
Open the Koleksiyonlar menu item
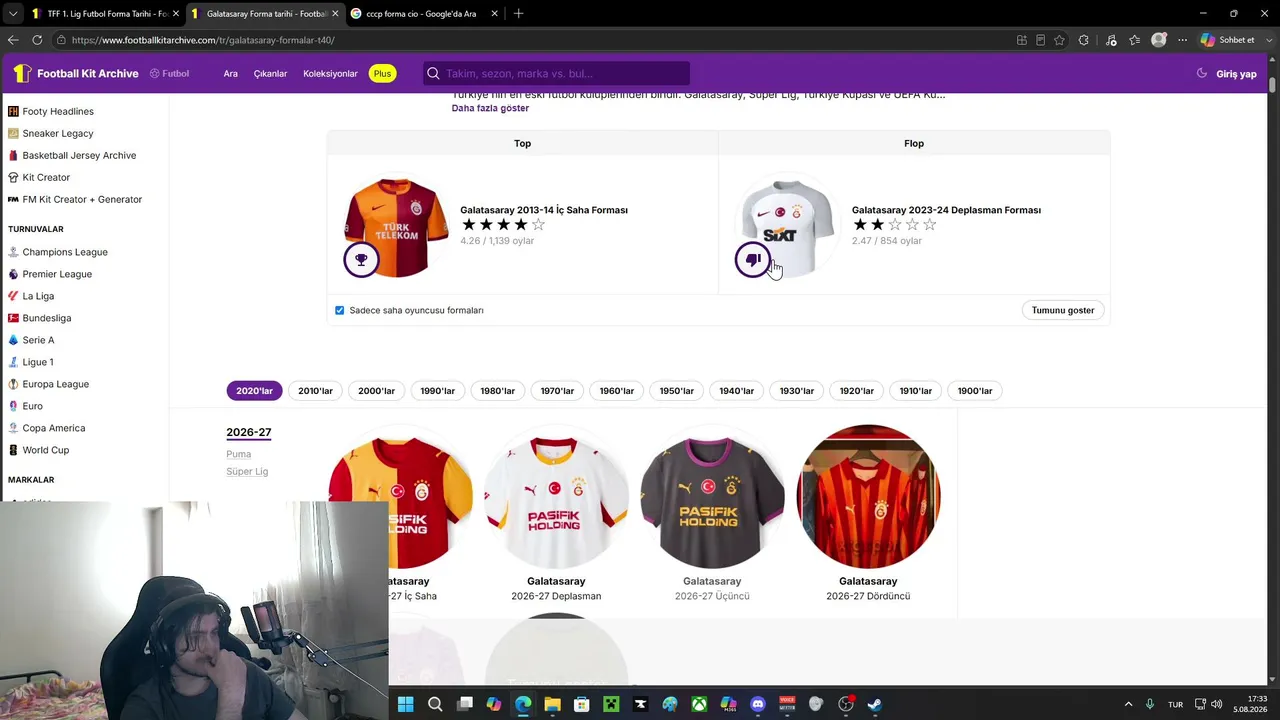point(330,73)
